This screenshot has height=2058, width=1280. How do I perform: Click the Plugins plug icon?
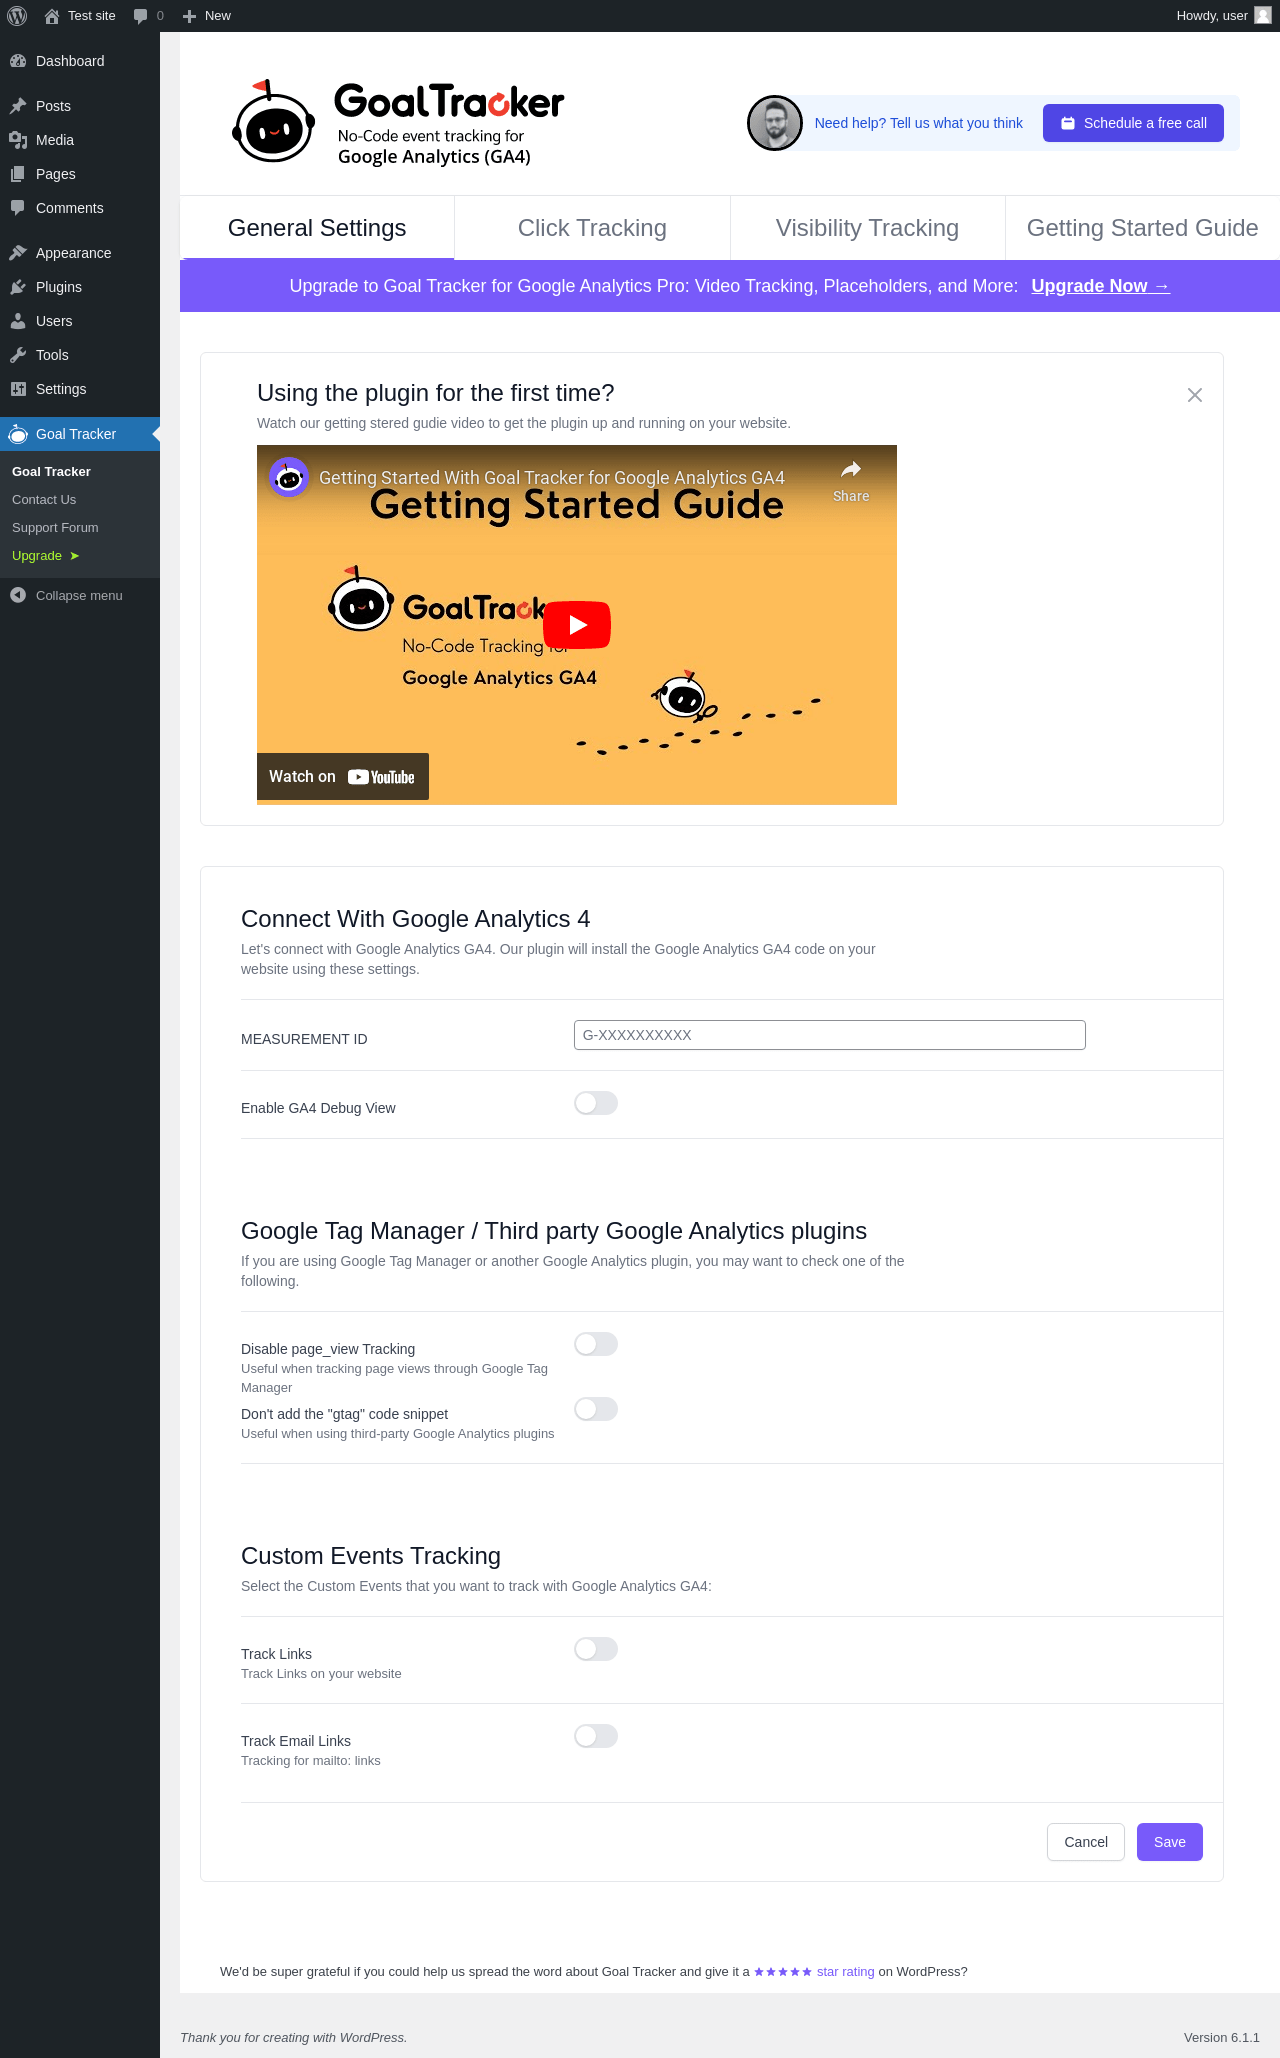point(18,287)
